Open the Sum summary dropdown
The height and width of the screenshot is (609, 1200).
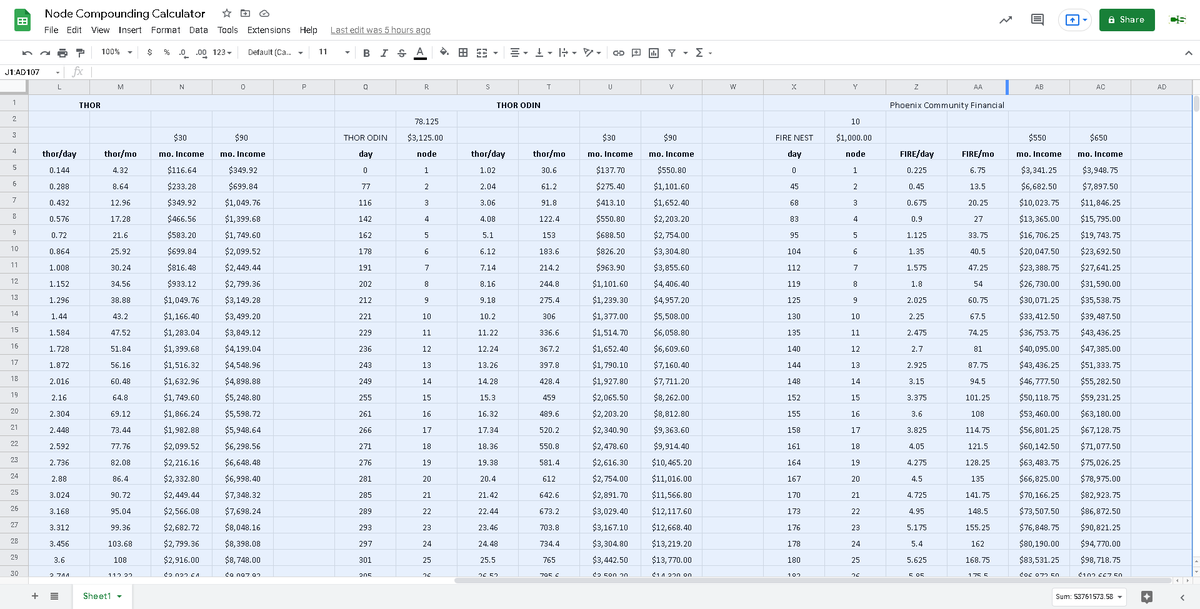click(x=1091, y=597)
